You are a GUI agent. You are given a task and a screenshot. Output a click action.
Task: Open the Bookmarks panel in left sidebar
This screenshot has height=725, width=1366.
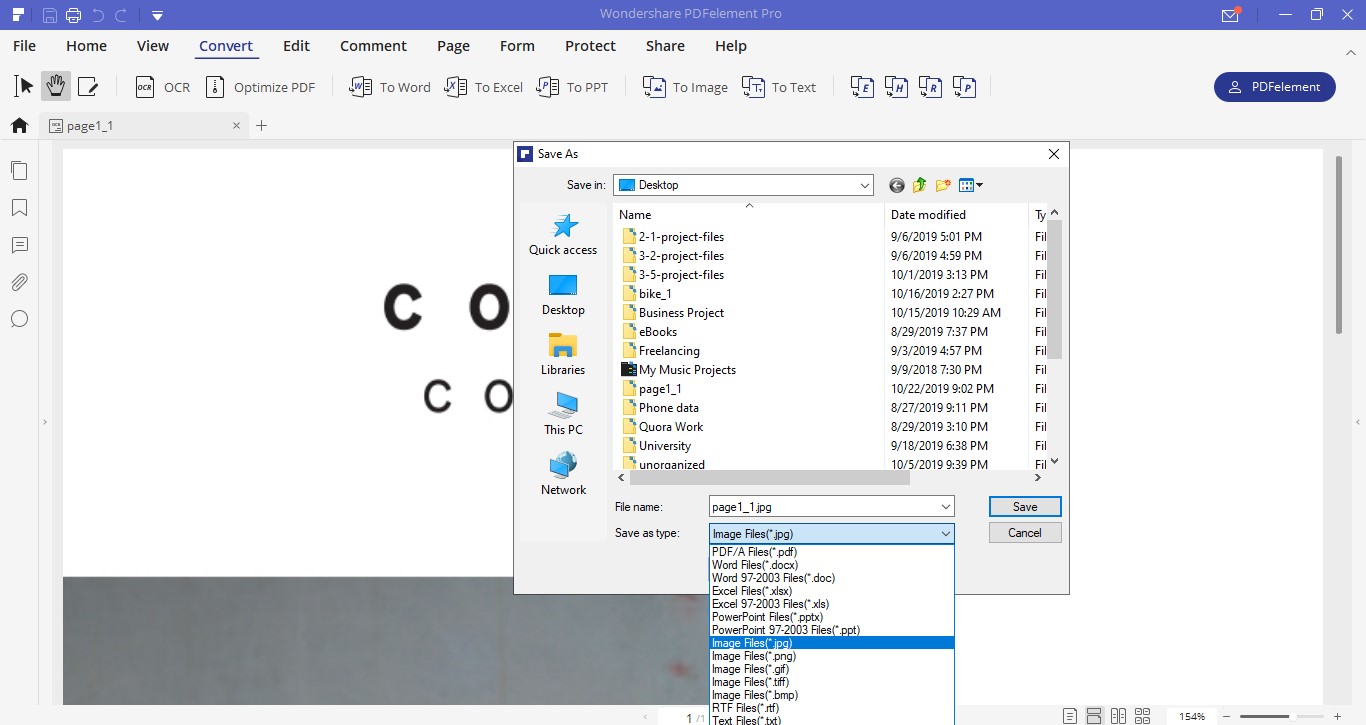(19, 208)
